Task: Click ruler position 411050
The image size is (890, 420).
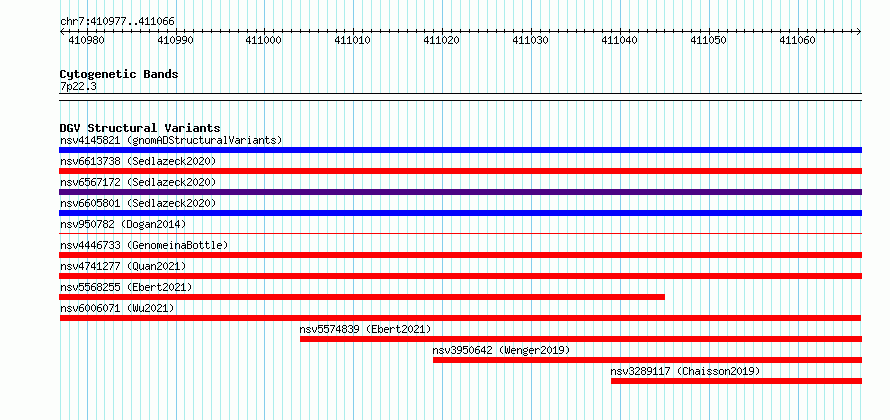Action: tap(708, 41)
